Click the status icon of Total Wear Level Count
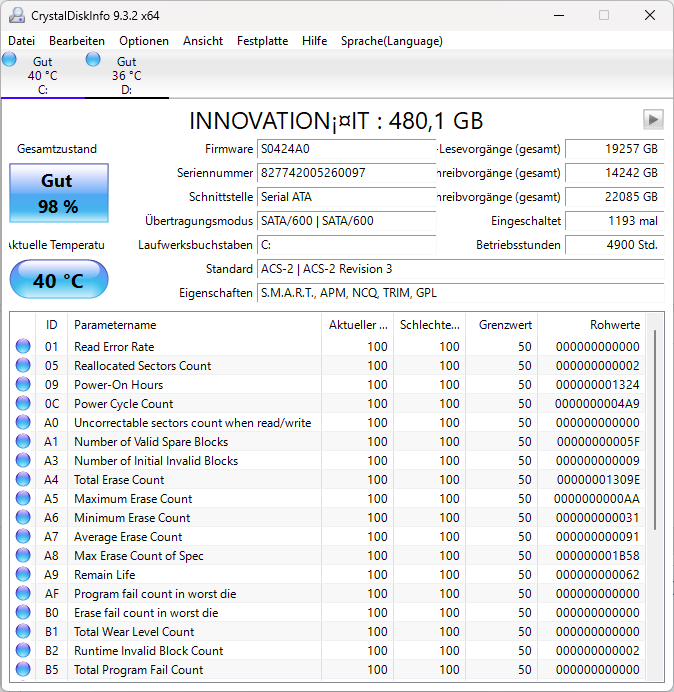This screenshot has height=692, width=674. (x=23, y=631)
